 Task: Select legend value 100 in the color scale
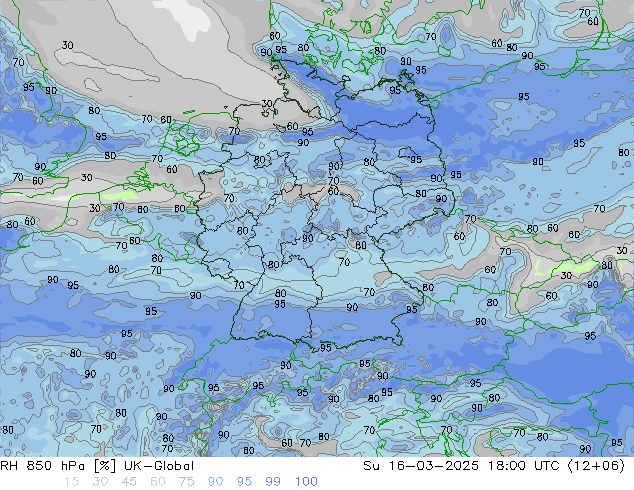[x=306, y=482]
